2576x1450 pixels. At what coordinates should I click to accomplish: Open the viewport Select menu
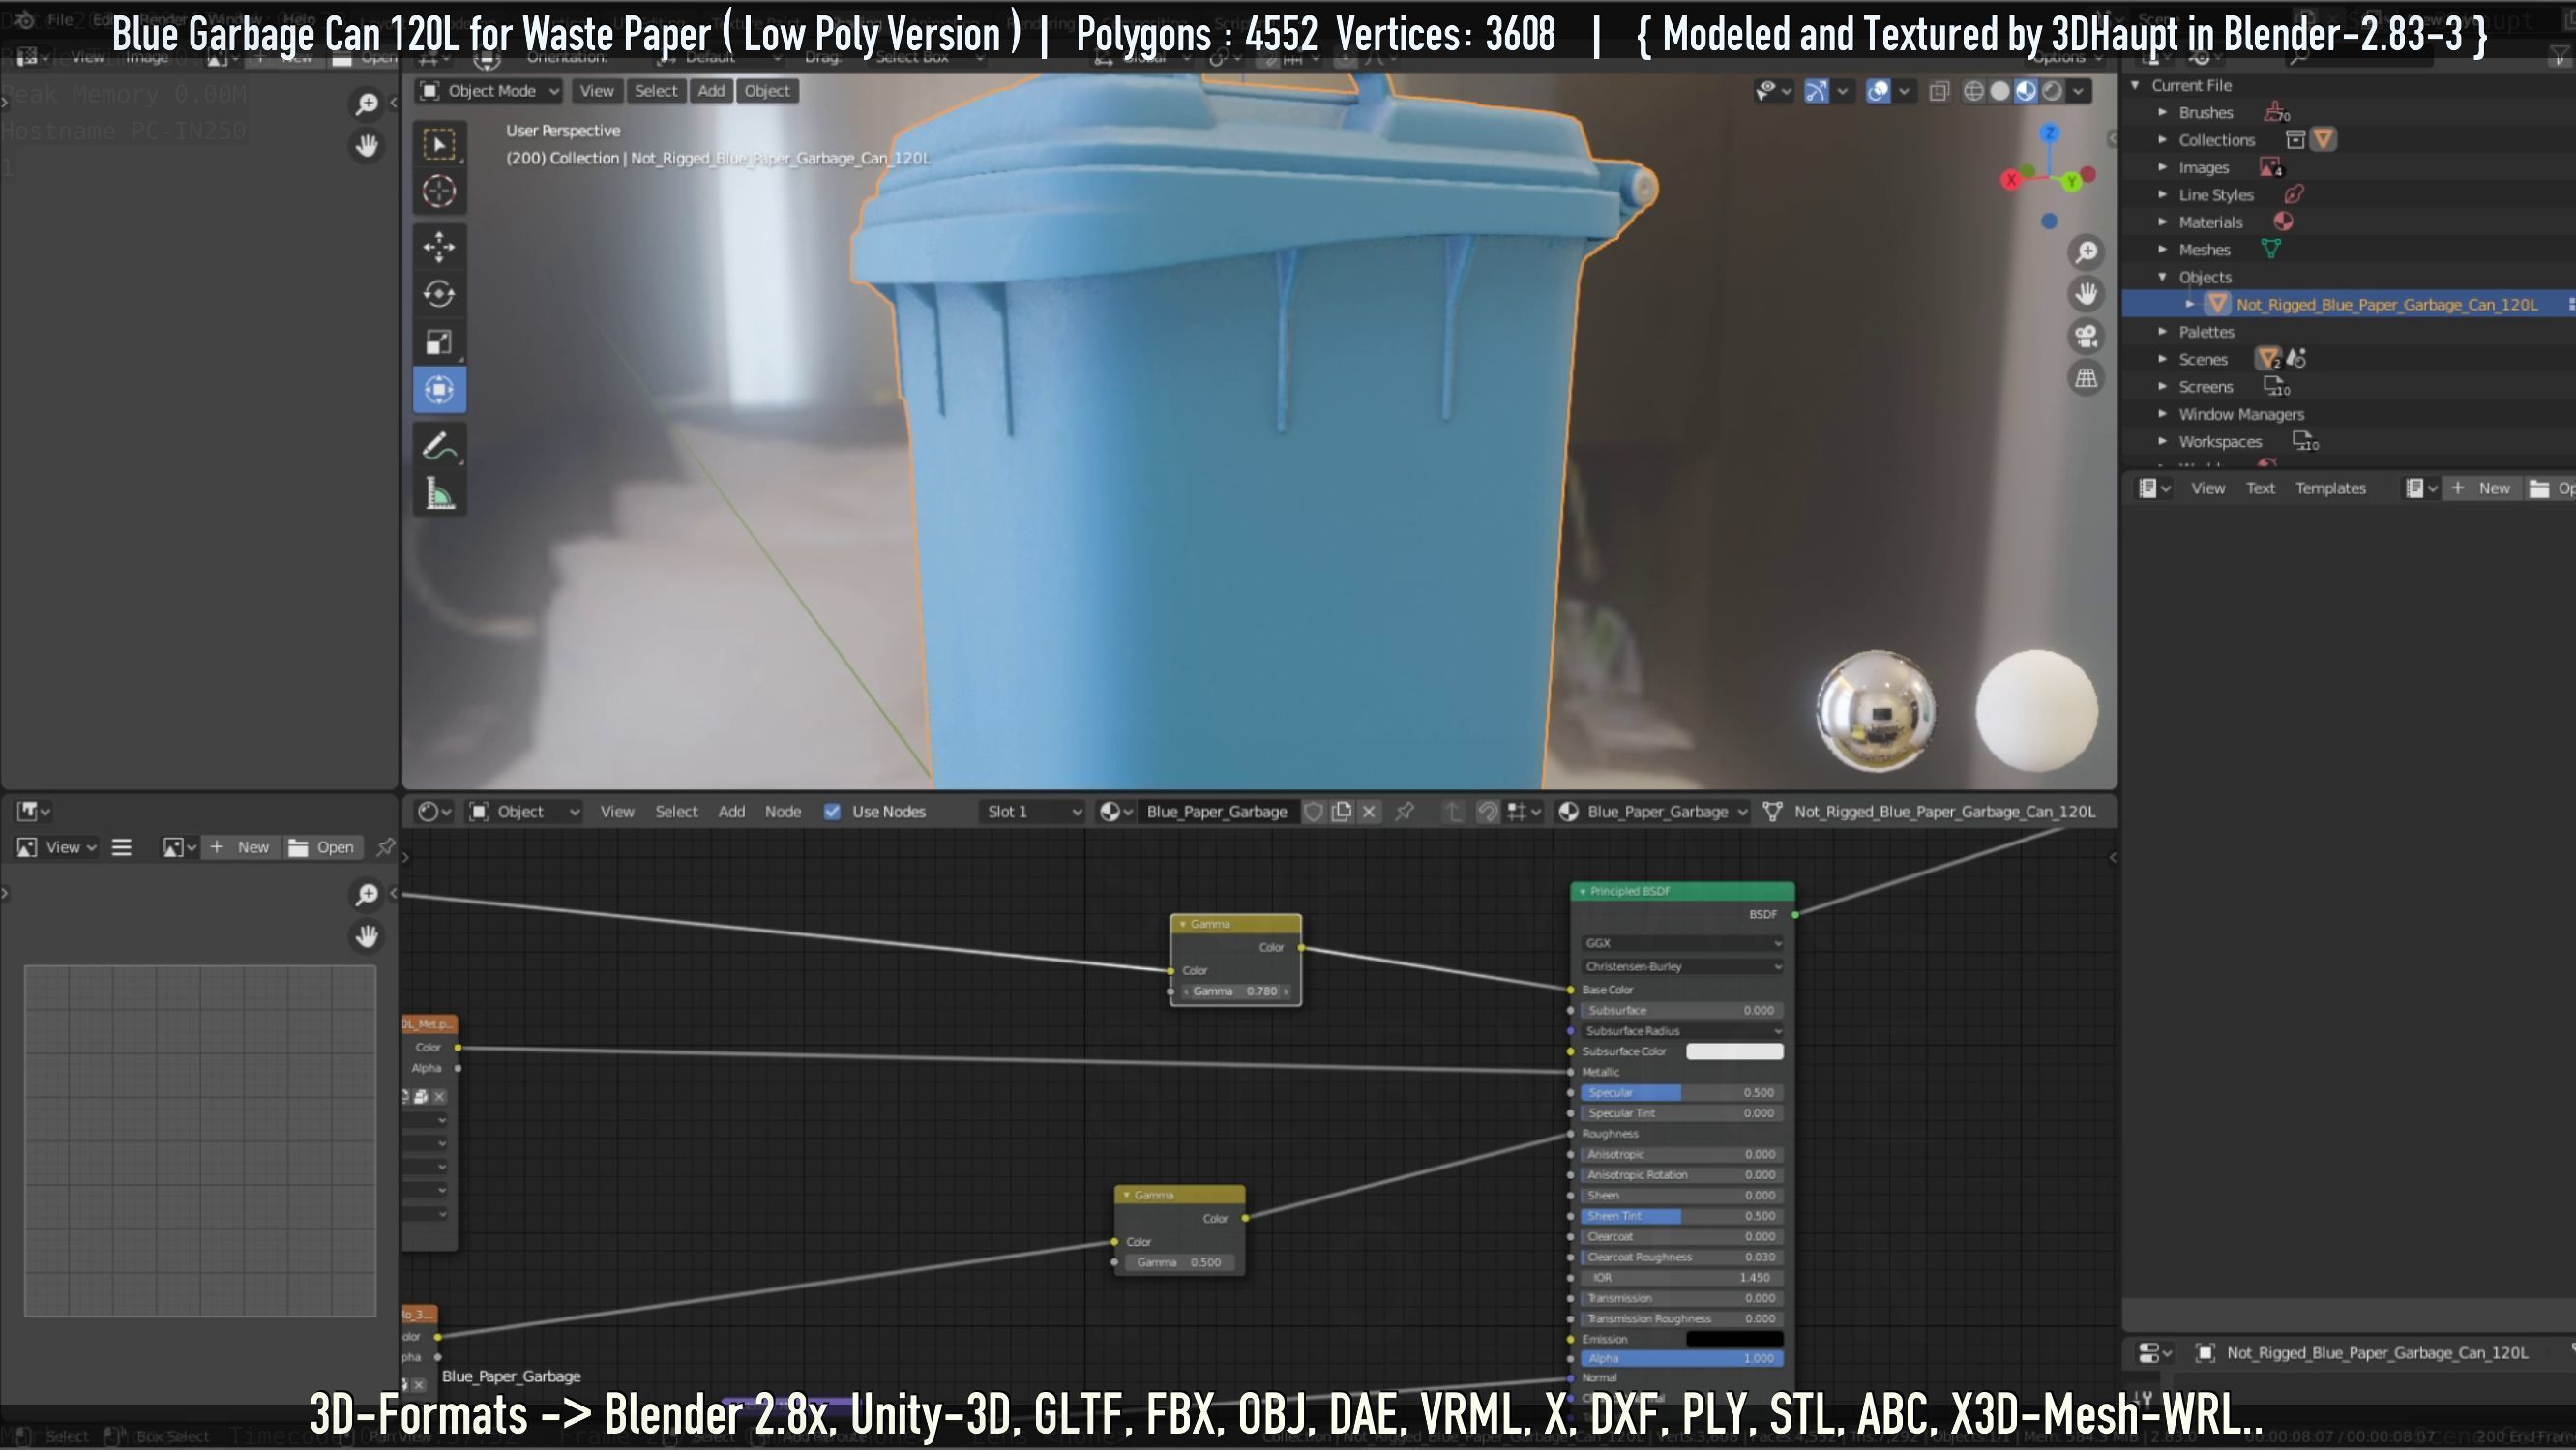click(656, 91)
